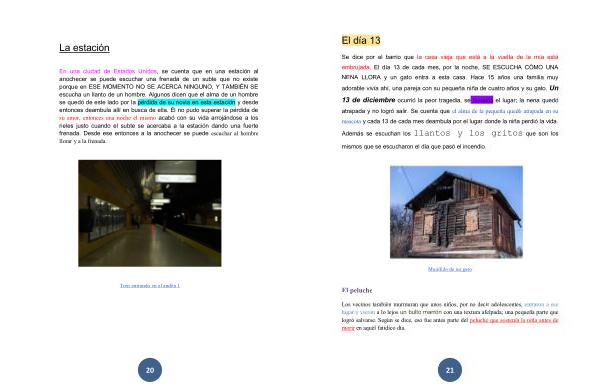Screen dimensions: 600x388
Task: Click the highlighted "El día 13" heading
Action: coord(361,40)
